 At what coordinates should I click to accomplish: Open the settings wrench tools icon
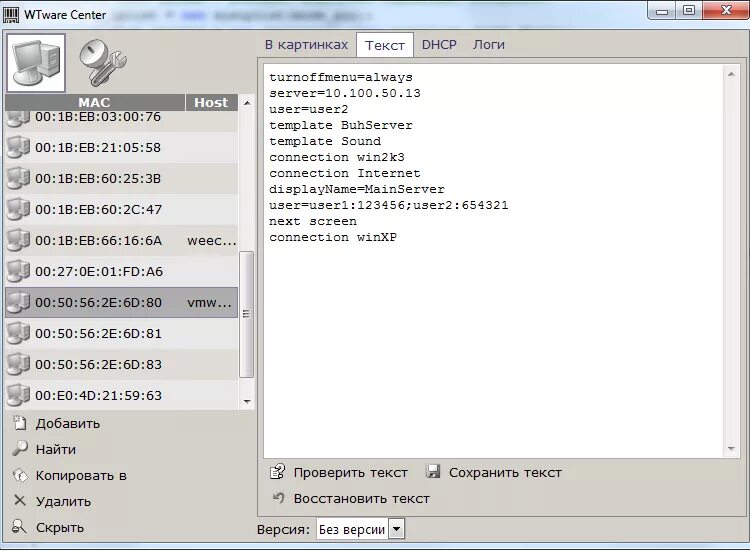(x=102, y=63)
